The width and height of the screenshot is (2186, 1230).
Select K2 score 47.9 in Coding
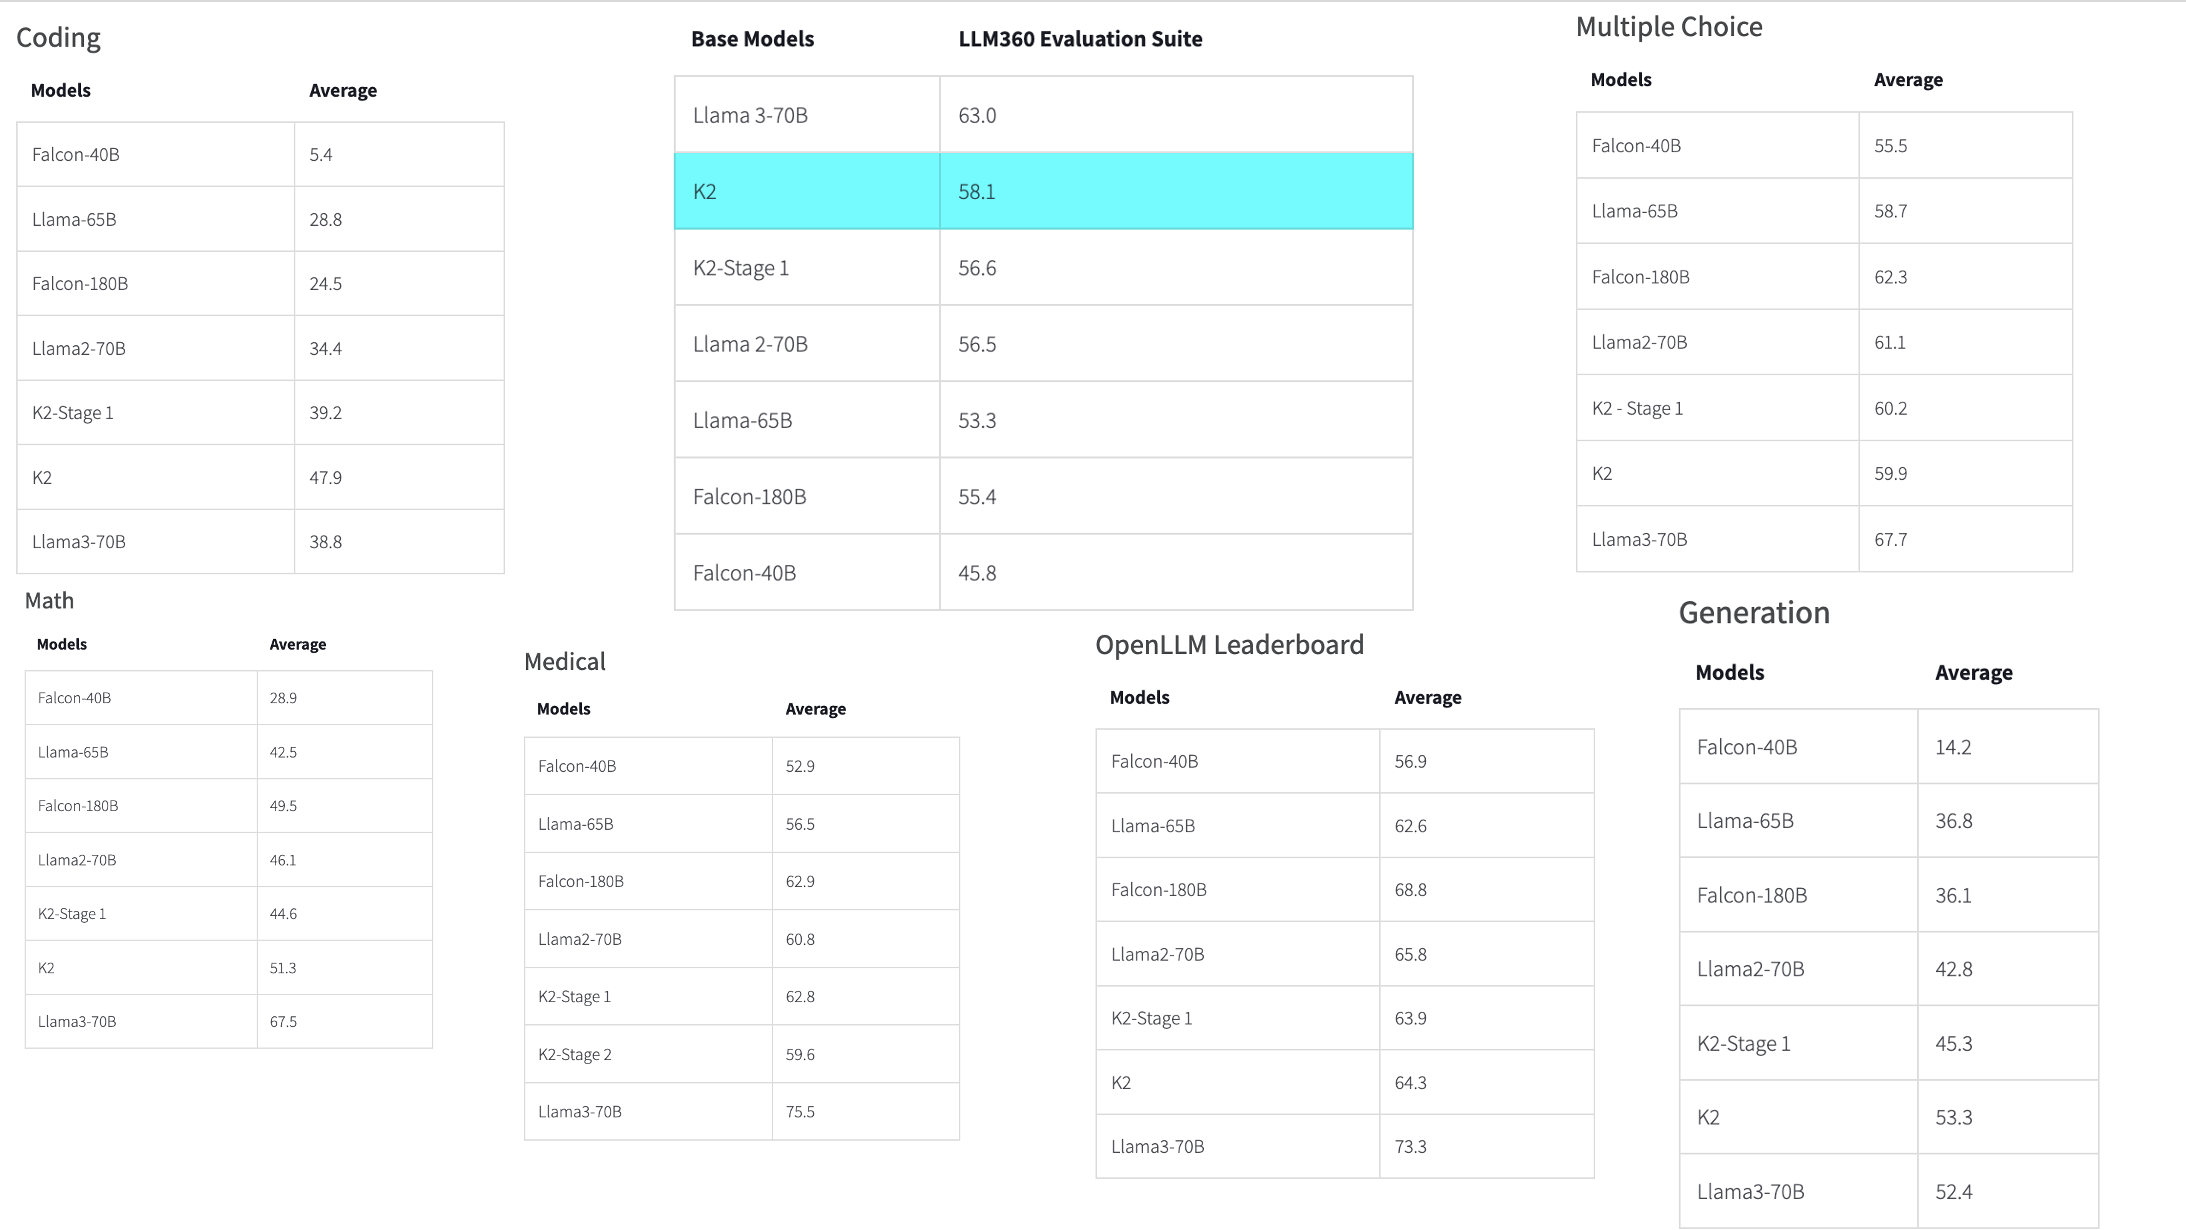coord(326,477)
